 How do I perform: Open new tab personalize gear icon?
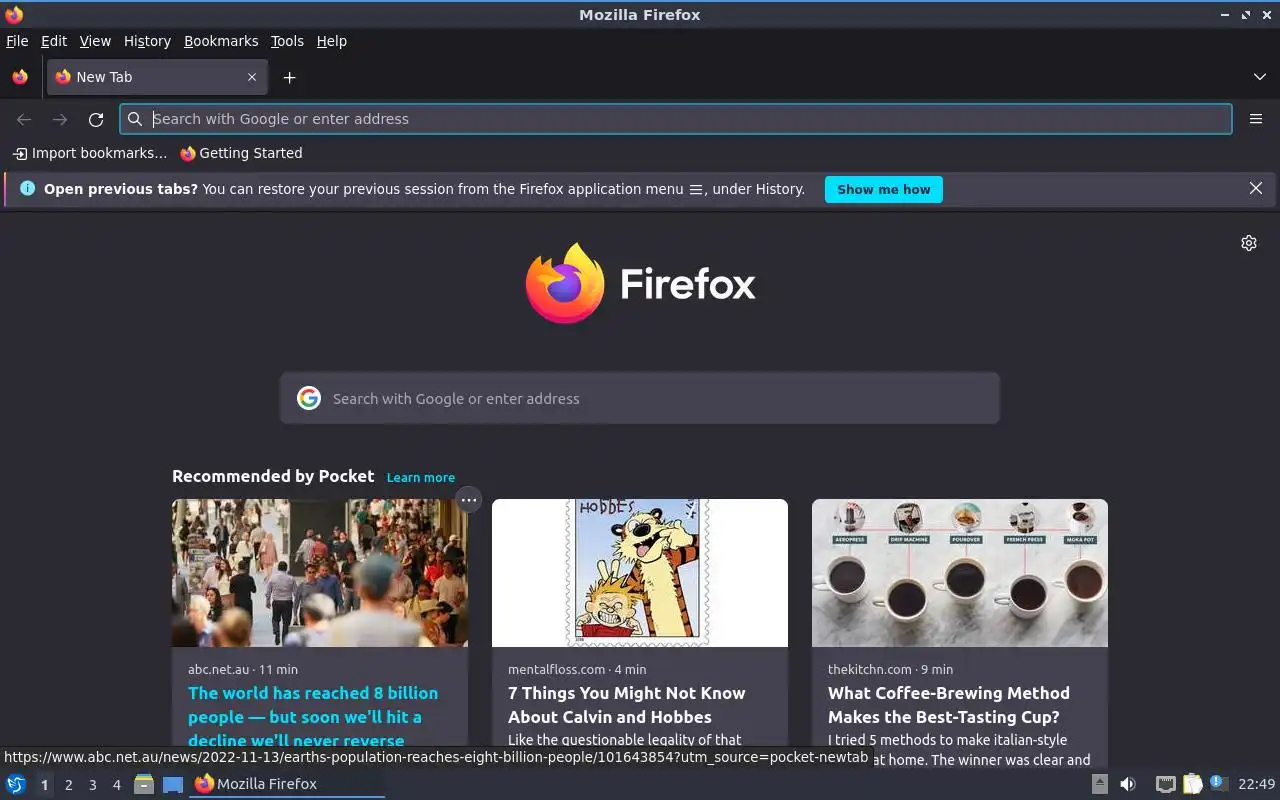pos(1248,243)
